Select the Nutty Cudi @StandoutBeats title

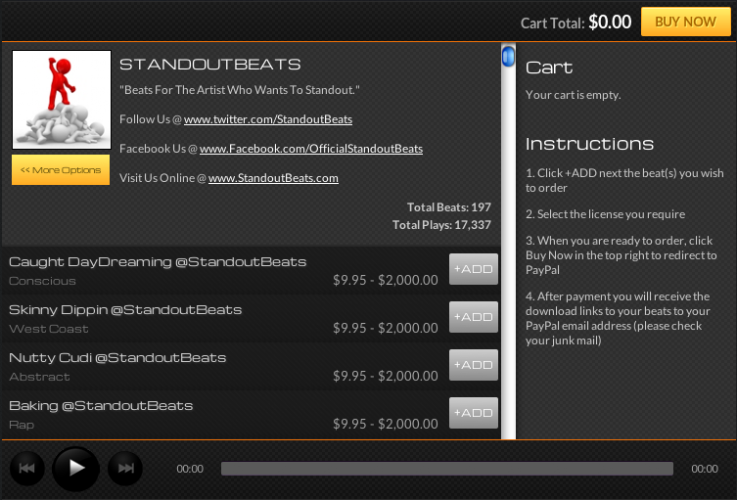tap(118, 358)
